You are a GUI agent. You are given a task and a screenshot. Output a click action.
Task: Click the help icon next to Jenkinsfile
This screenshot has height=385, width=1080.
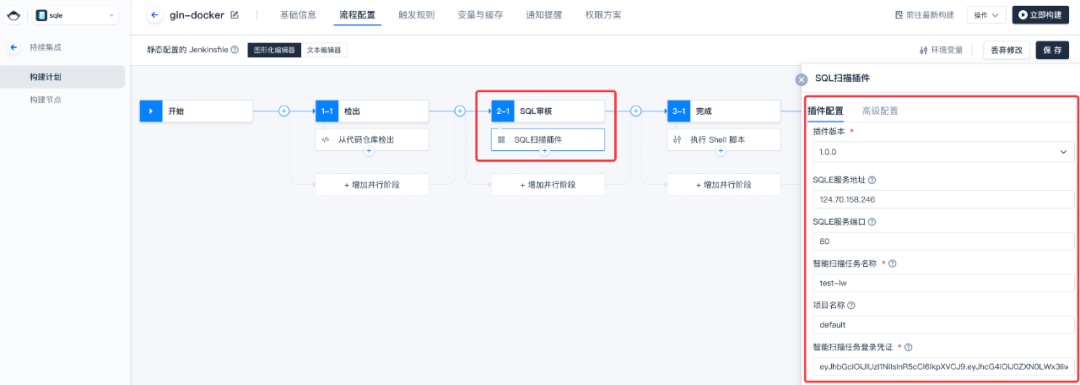[235, 50]
